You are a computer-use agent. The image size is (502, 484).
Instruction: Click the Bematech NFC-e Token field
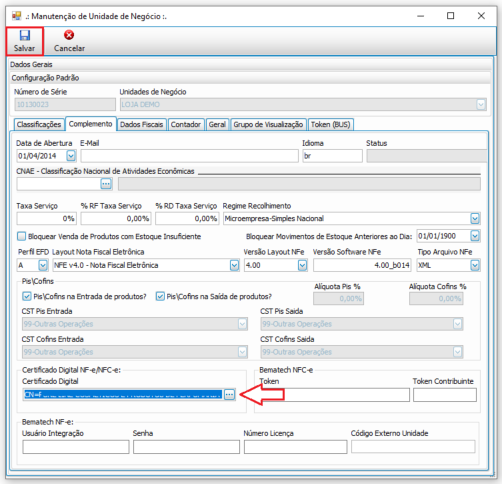pos(334,395)
